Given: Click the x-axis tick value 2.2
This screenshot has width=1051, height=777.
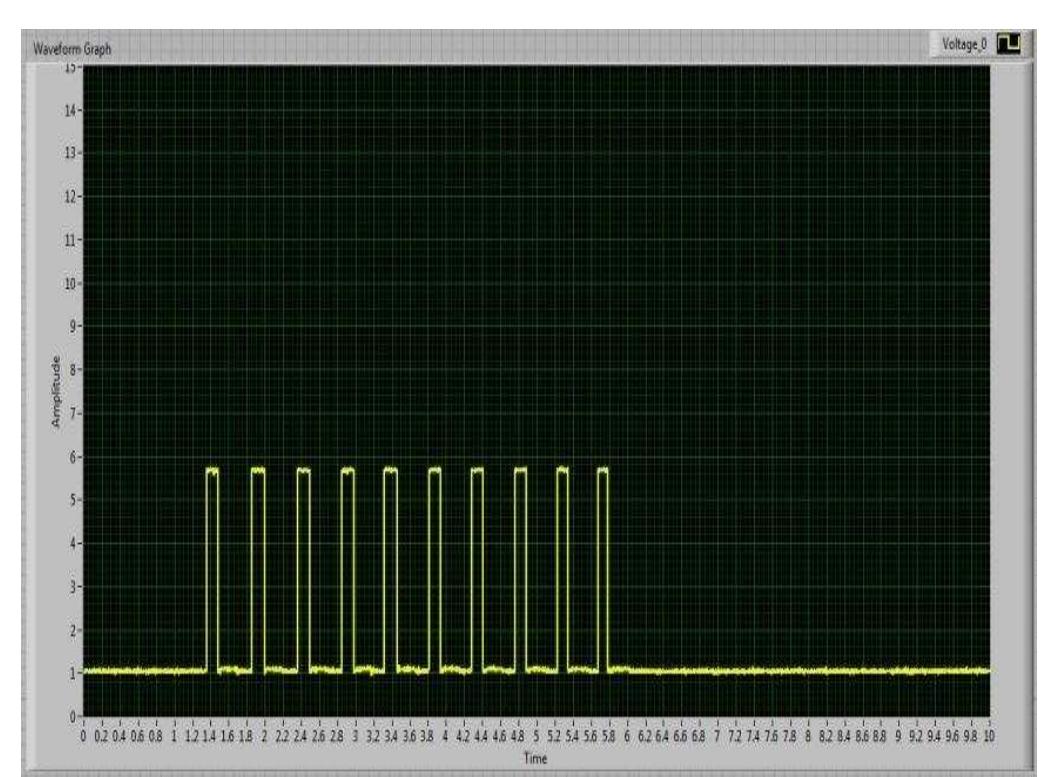Looking at the screenshot, I should 282,736.
